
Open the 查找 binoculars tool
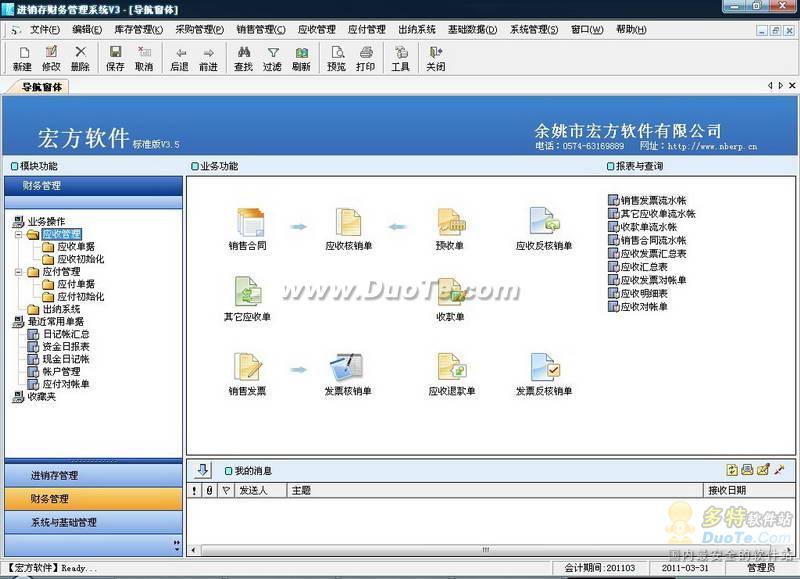(x=243, y=58)
